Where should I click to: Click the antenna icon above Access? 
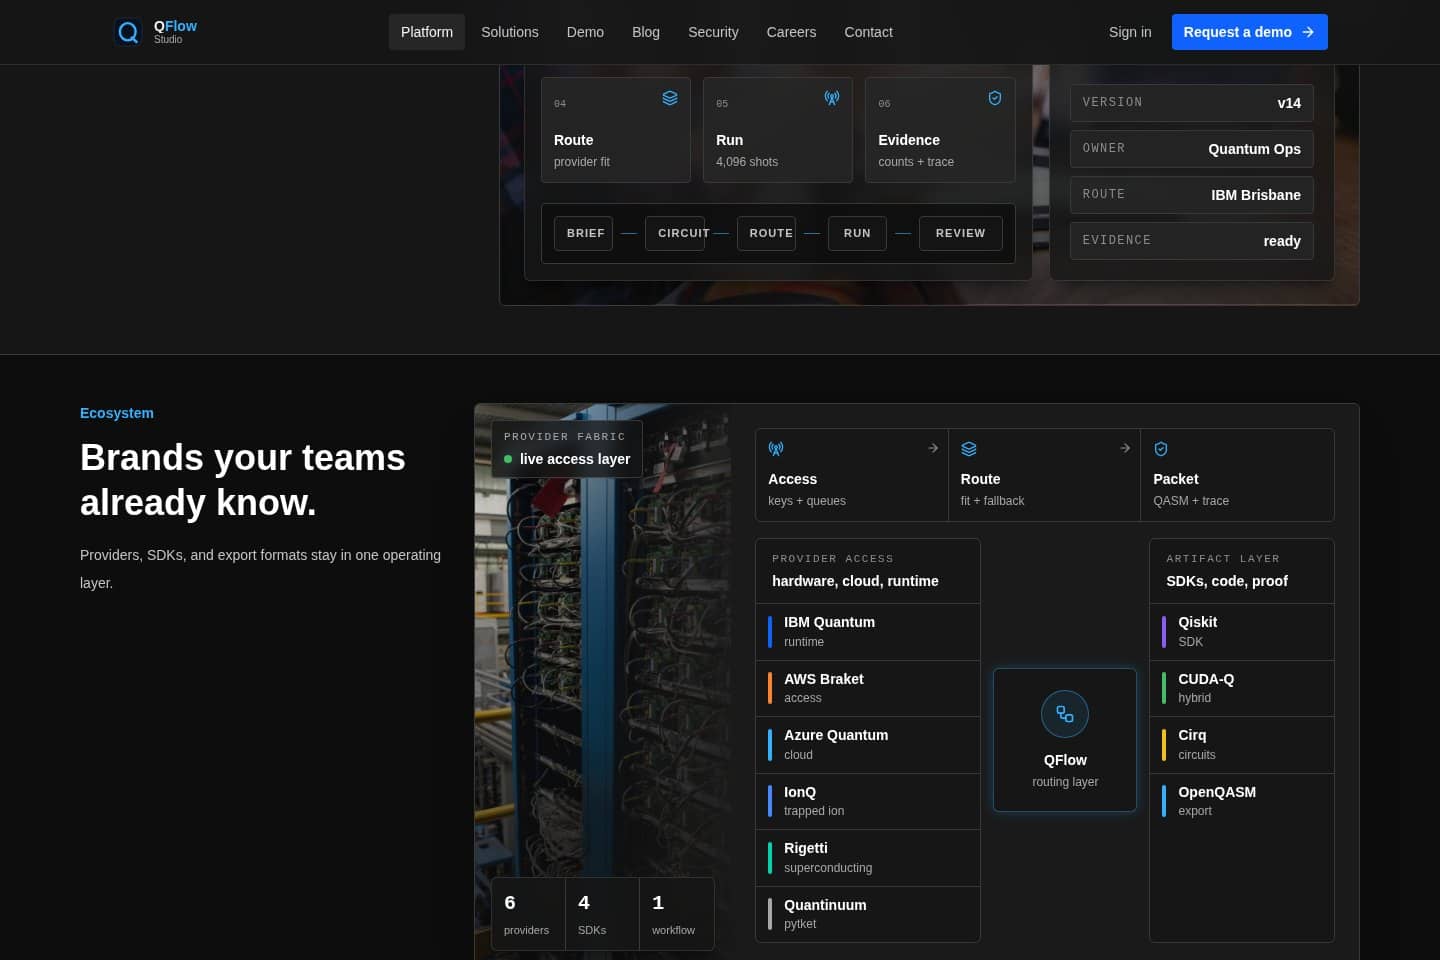(776, 449)
